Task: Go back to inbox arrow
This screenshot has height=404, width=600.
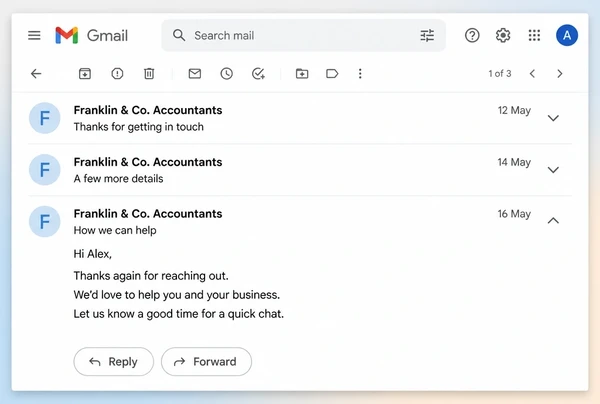Action: [x=36, y=73]
